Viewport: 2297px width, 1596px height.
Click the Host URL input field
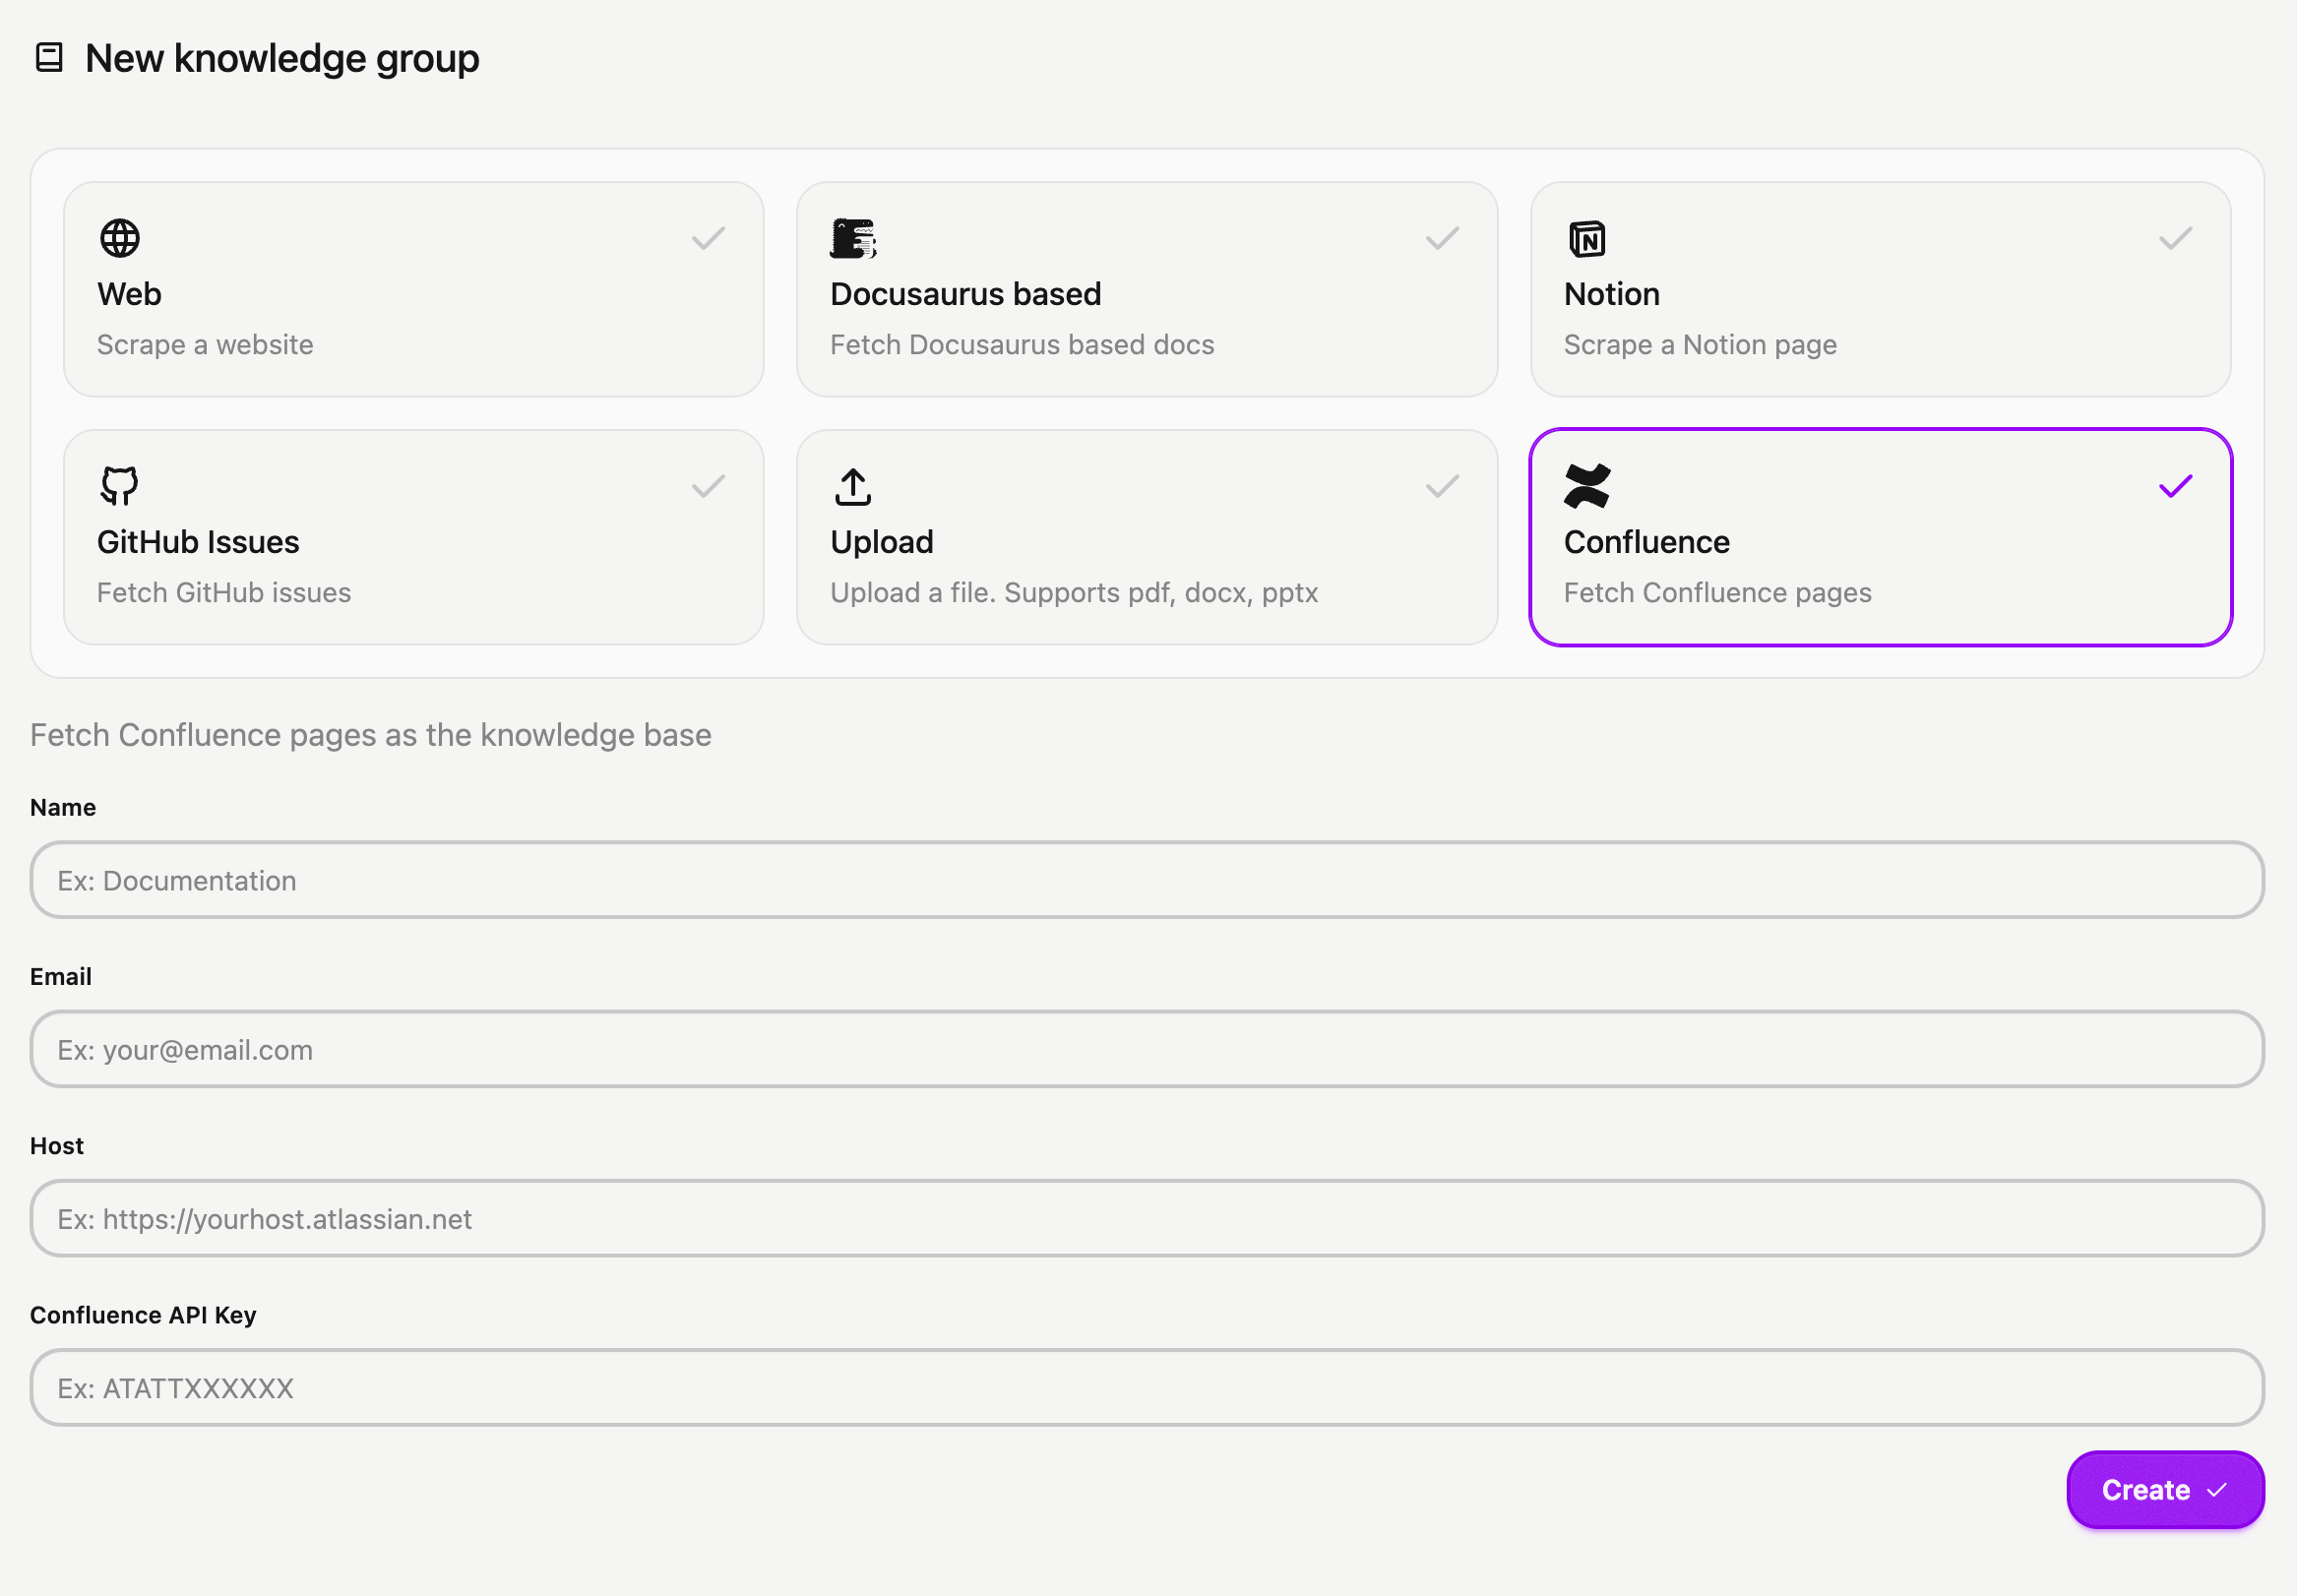1147,1218
